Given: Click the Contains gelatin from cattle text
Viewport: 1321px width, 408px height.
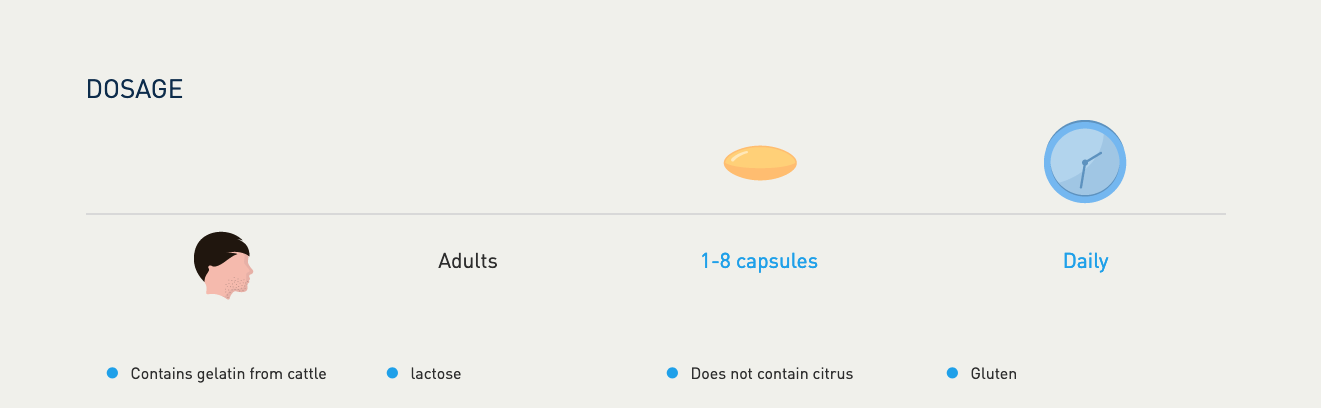Looking at the screenshot, I should [x=228, y=374].
